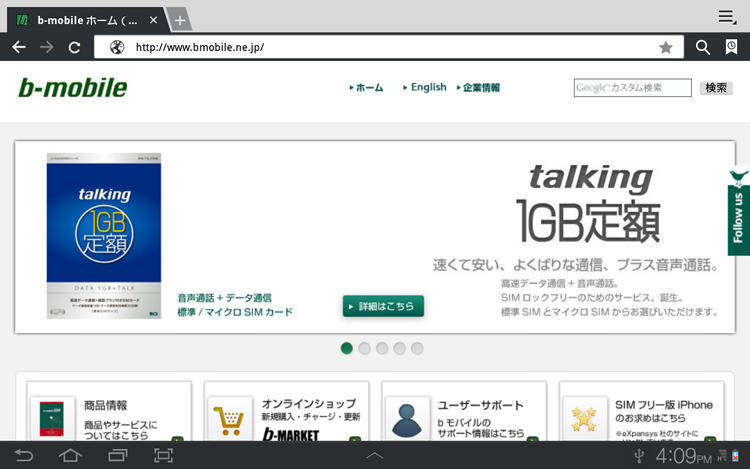Open the オンラインショップ card
Image resolution: width=750 pixels, height=469 pixels.
(x=287, y=411)
